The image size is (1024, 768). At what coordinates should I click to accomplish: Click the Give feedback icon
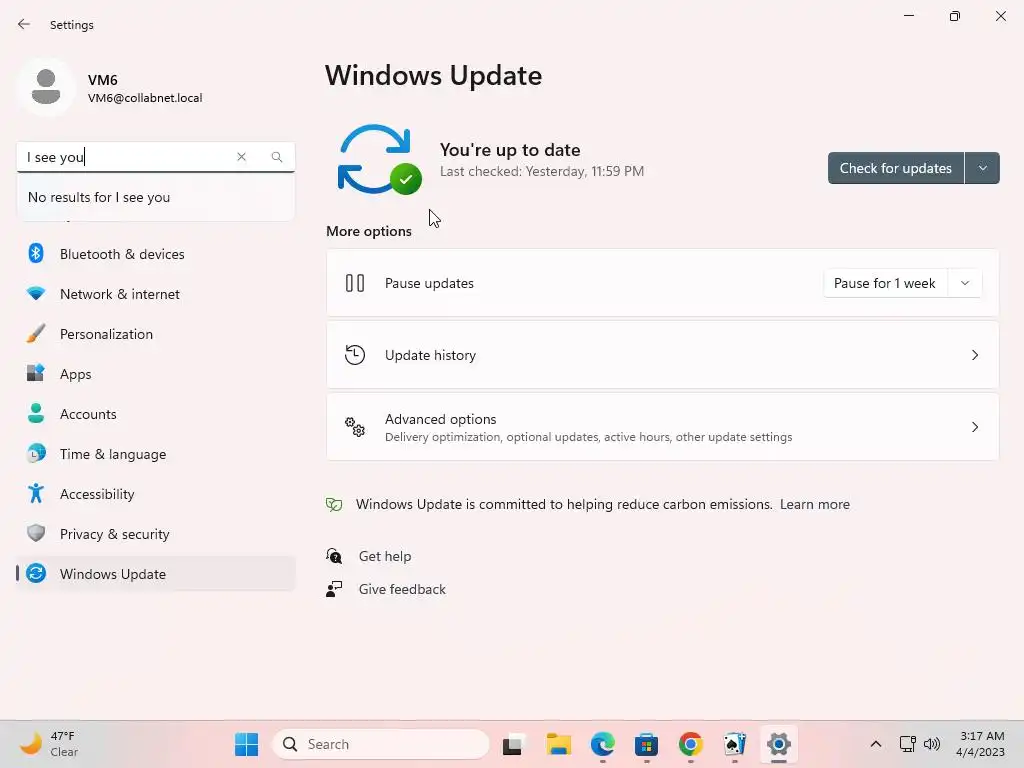click(x=334, y=589)
